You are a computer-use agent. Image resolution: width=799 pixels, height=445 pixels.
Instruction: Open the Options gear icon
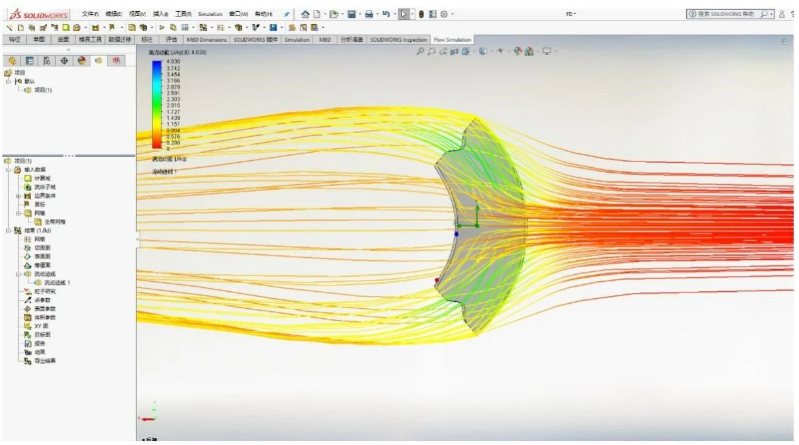pos(444,14)
